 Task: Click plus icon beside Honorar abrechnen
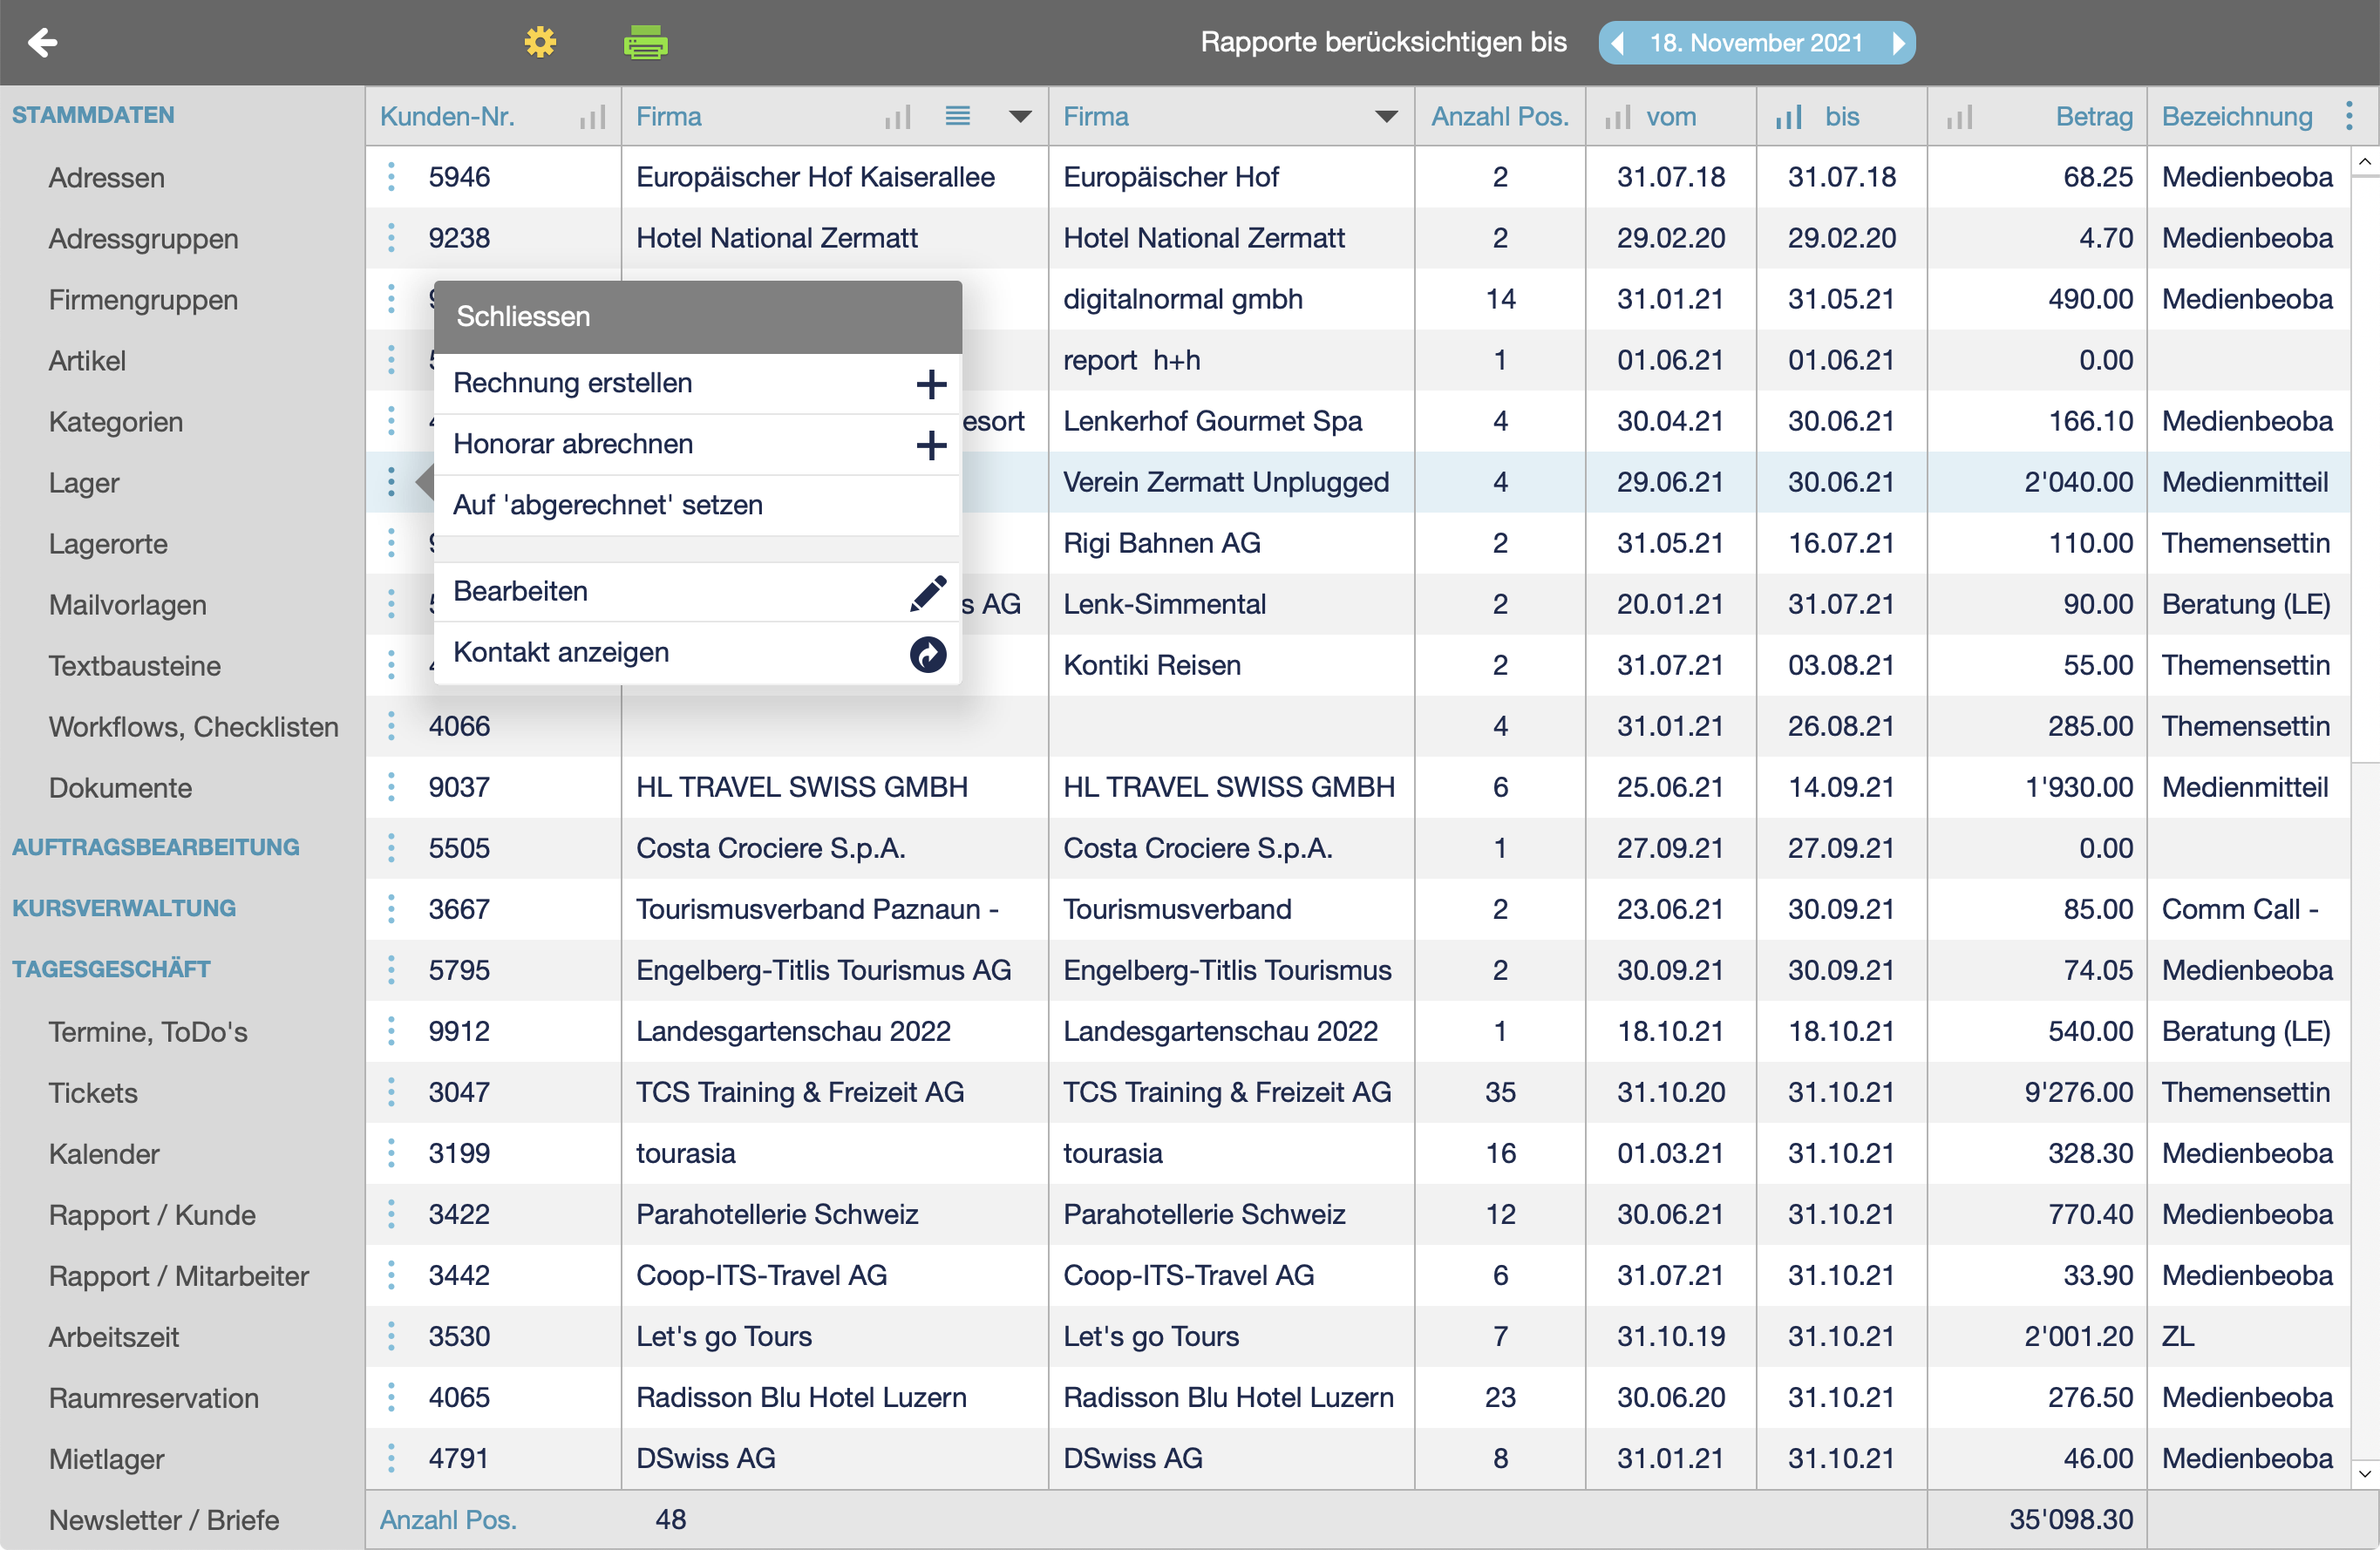[x=931, y=445]
